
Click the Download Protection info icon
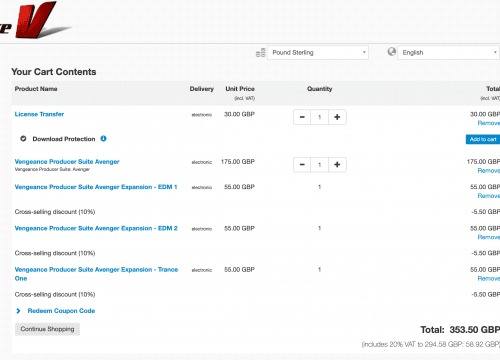[104, 139]
